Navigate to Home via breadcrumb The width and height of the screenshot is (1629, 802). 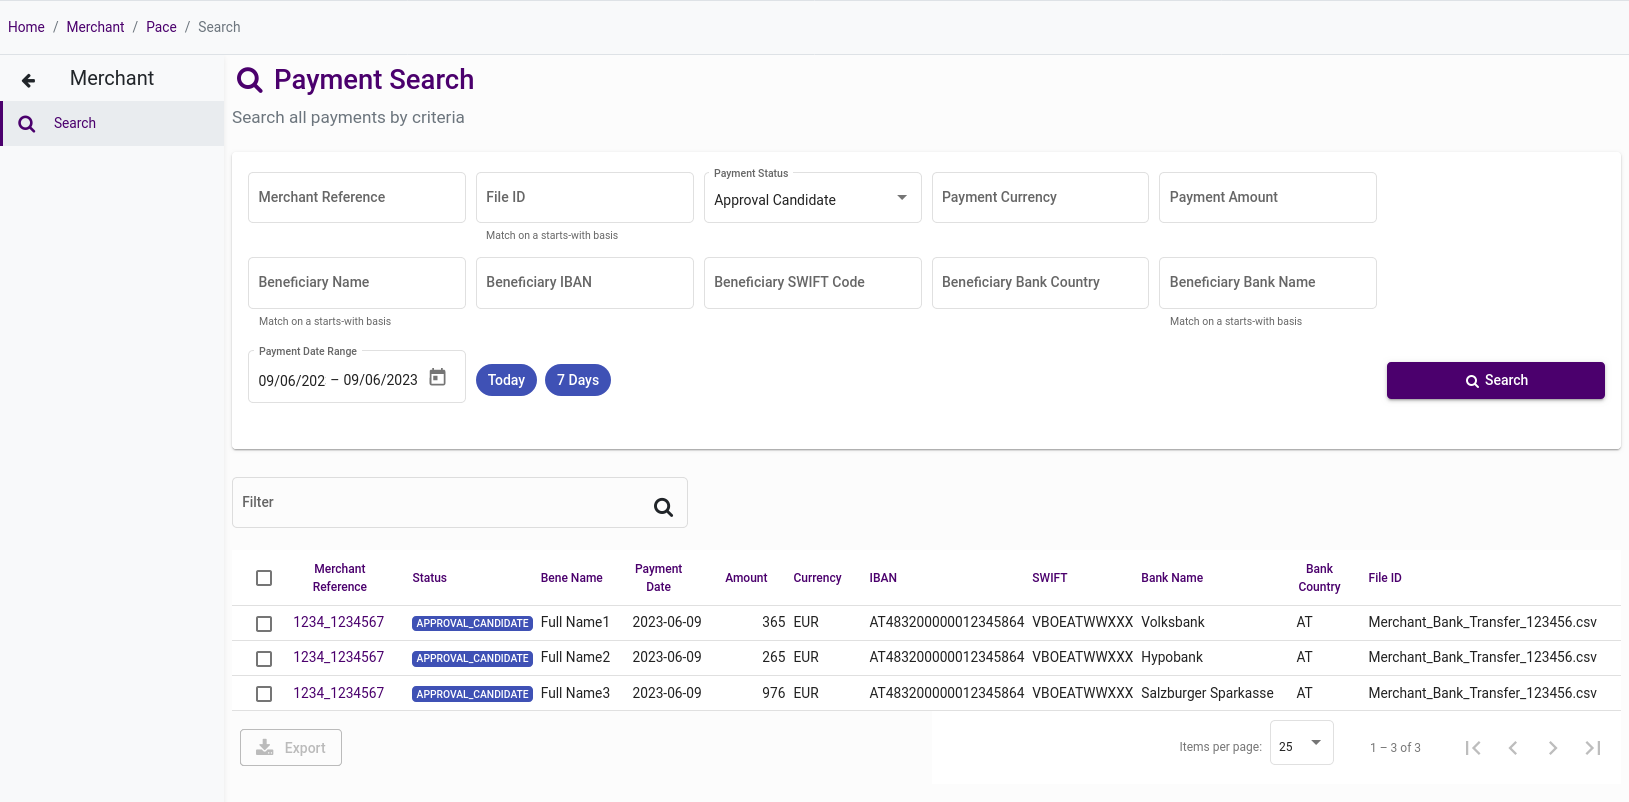pos(26,27)
